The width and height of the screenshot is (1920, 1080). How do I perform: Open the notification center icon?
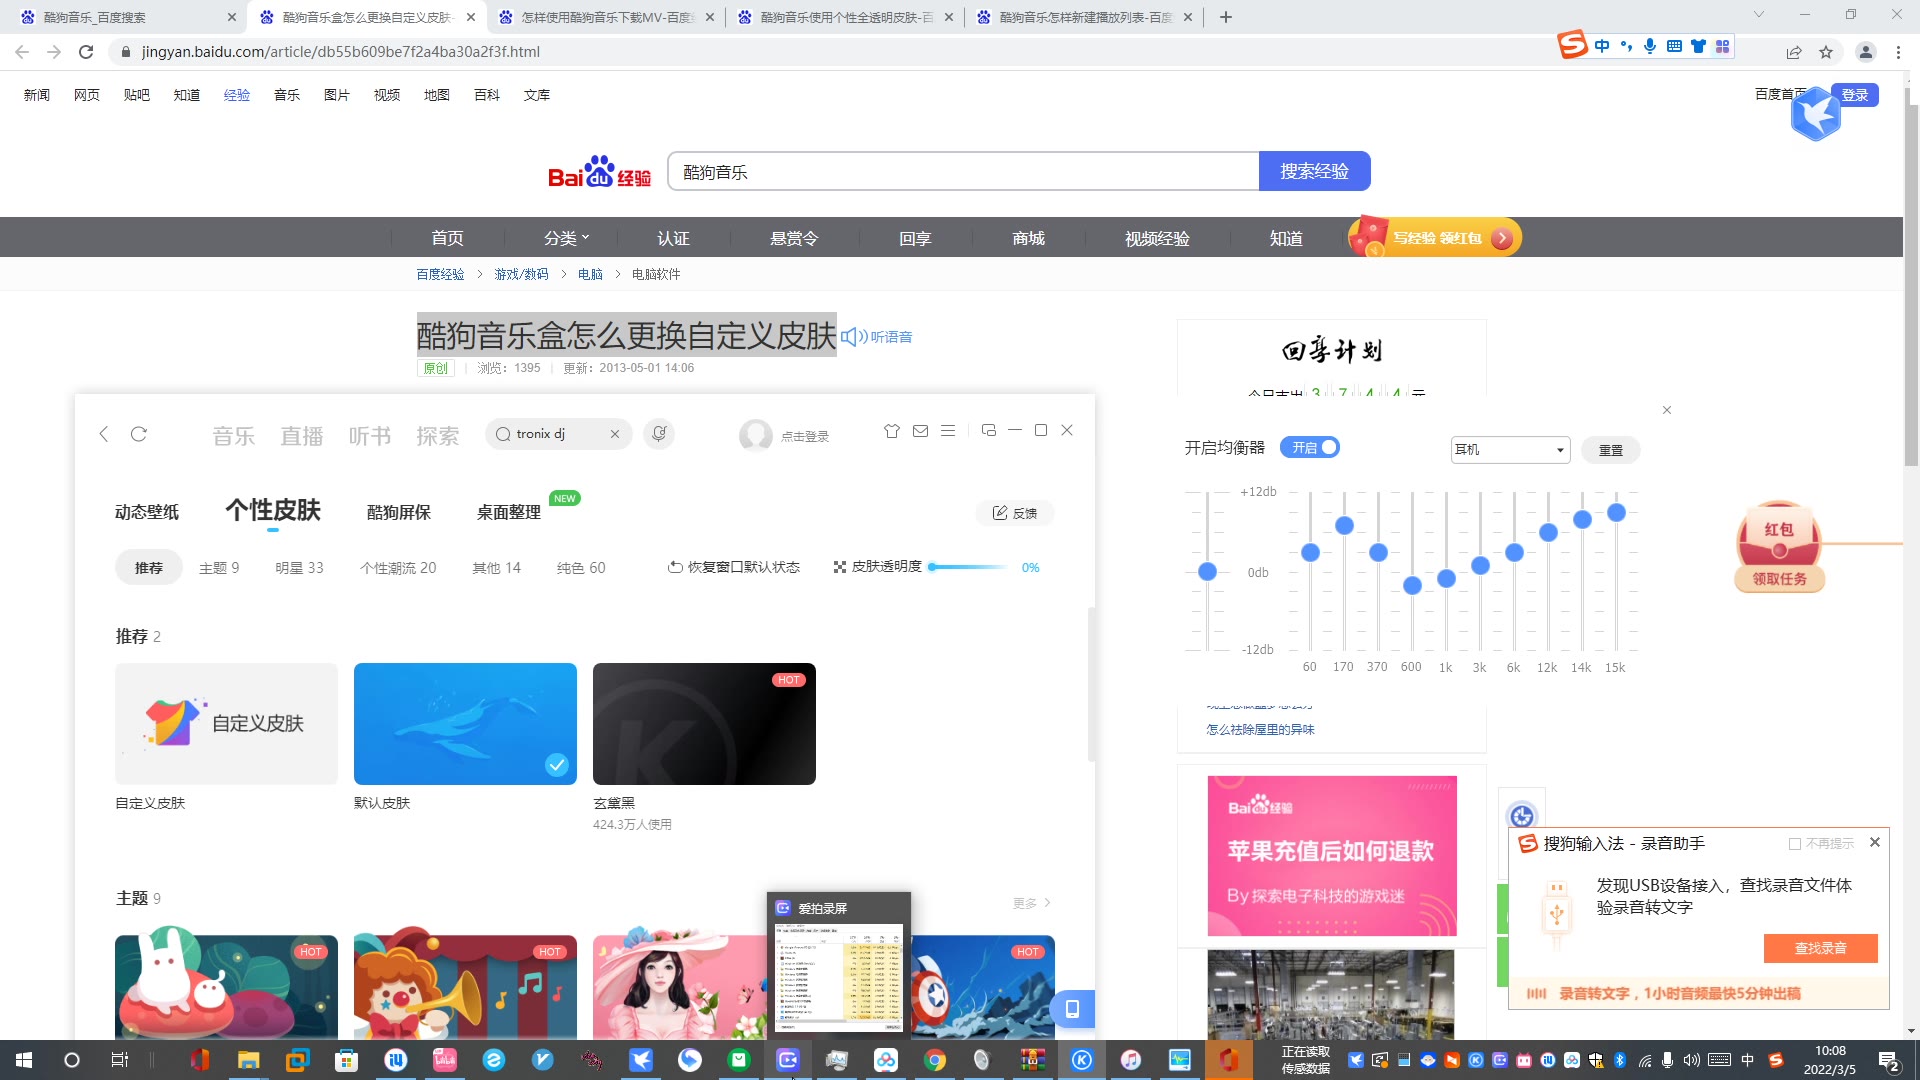coord(1888,1060)
